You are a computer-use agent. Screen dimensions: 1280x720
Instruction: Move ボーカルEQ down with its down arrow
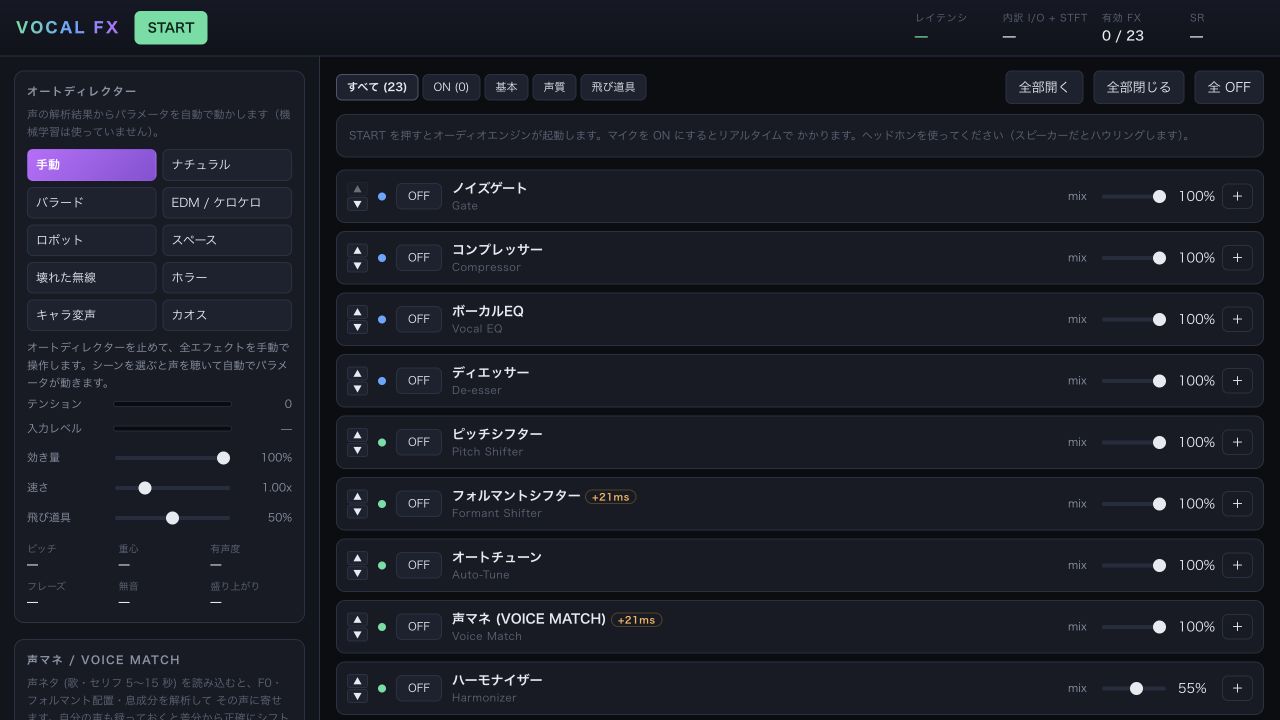[357, 327]
